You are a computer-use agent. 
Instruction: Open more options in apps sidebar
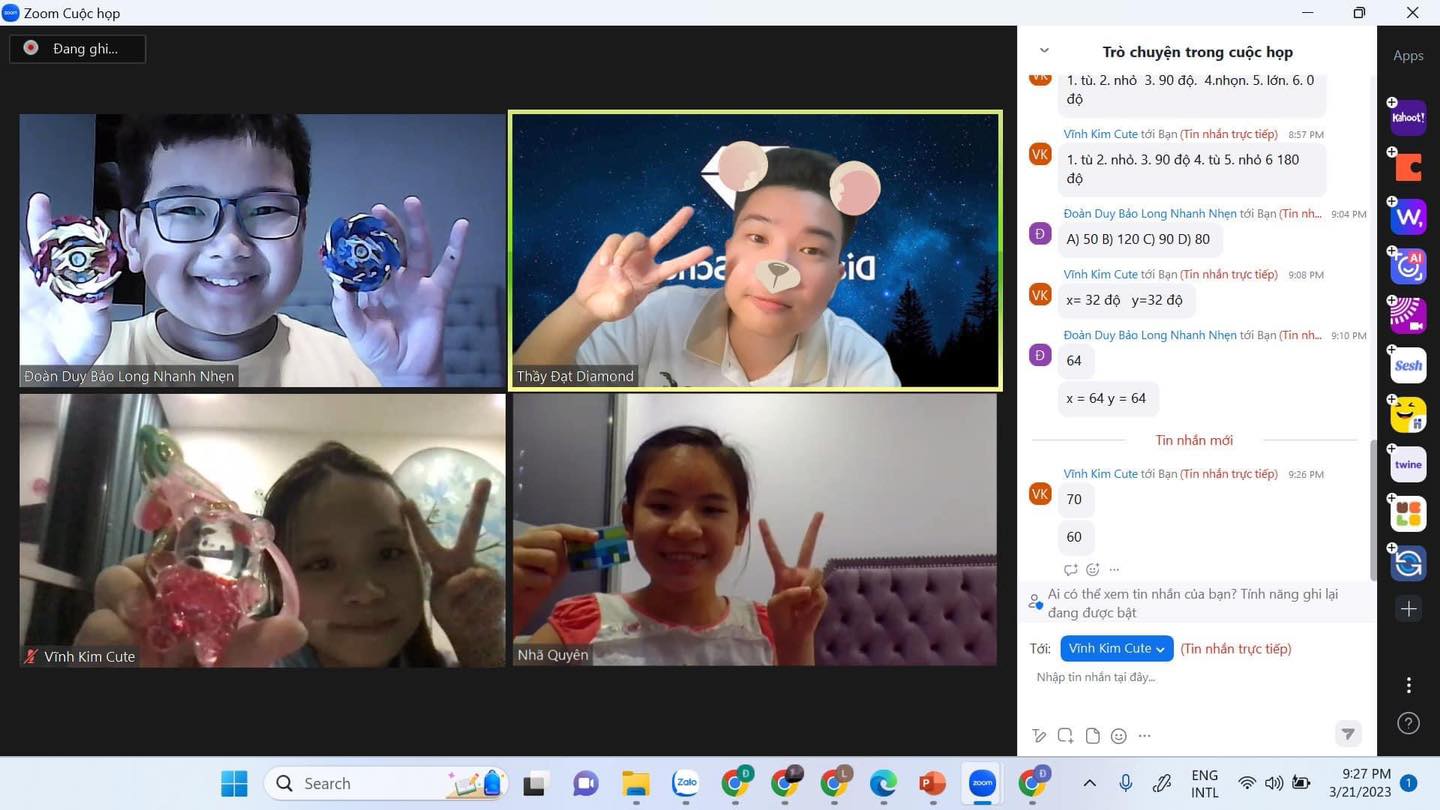(x=1408, y=685)
